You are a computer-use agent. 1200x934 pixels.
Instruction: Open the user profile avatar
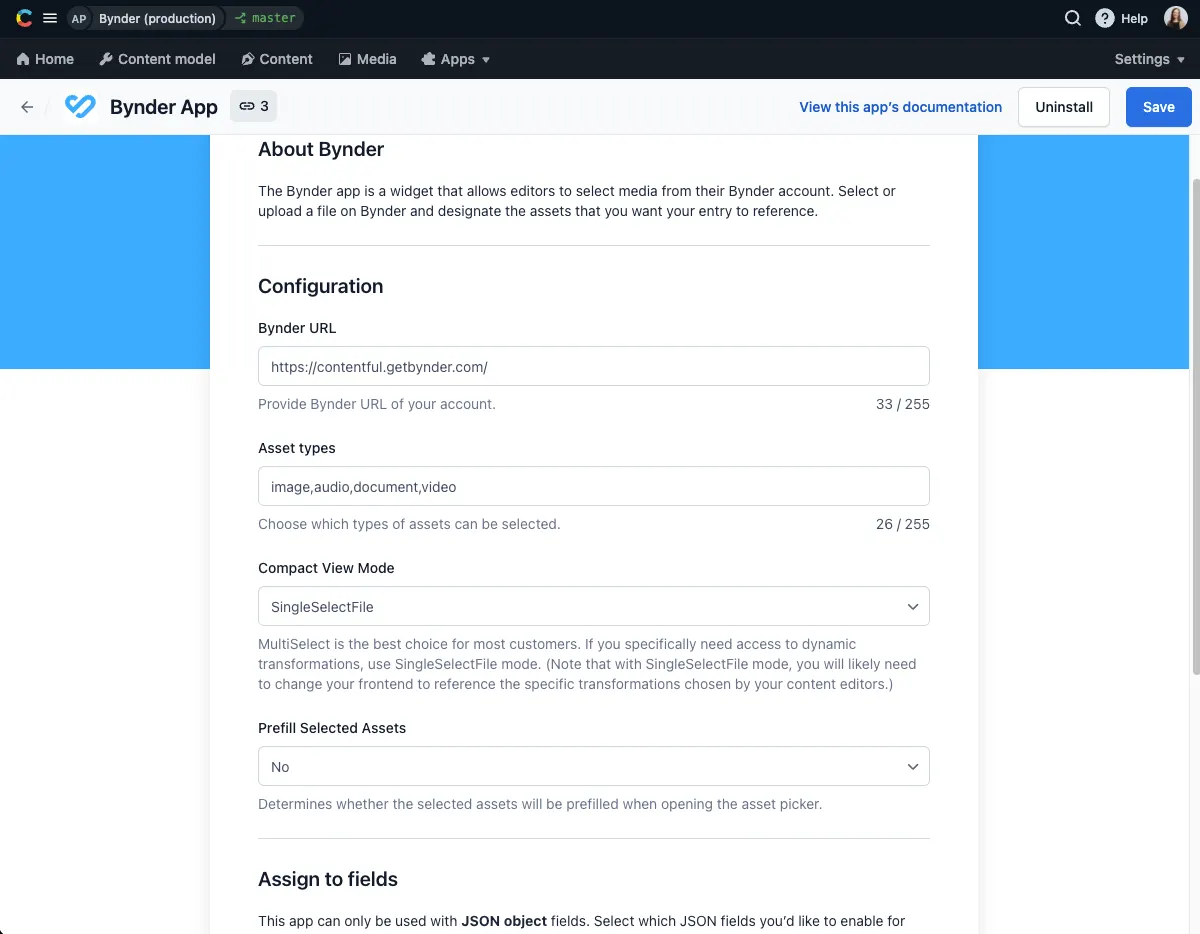coord(1176,18)
